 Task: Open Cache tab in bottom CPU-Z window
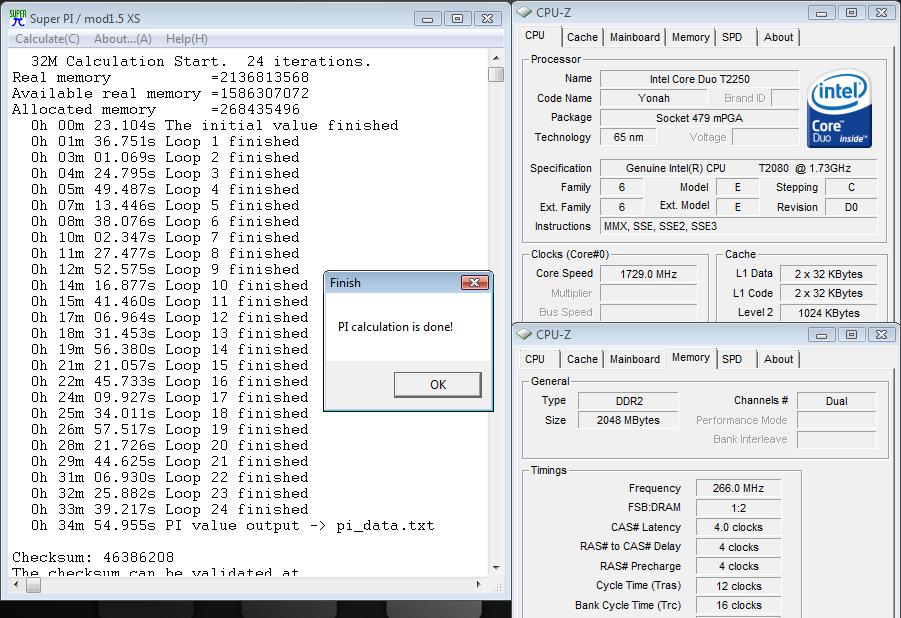(582, 359)
